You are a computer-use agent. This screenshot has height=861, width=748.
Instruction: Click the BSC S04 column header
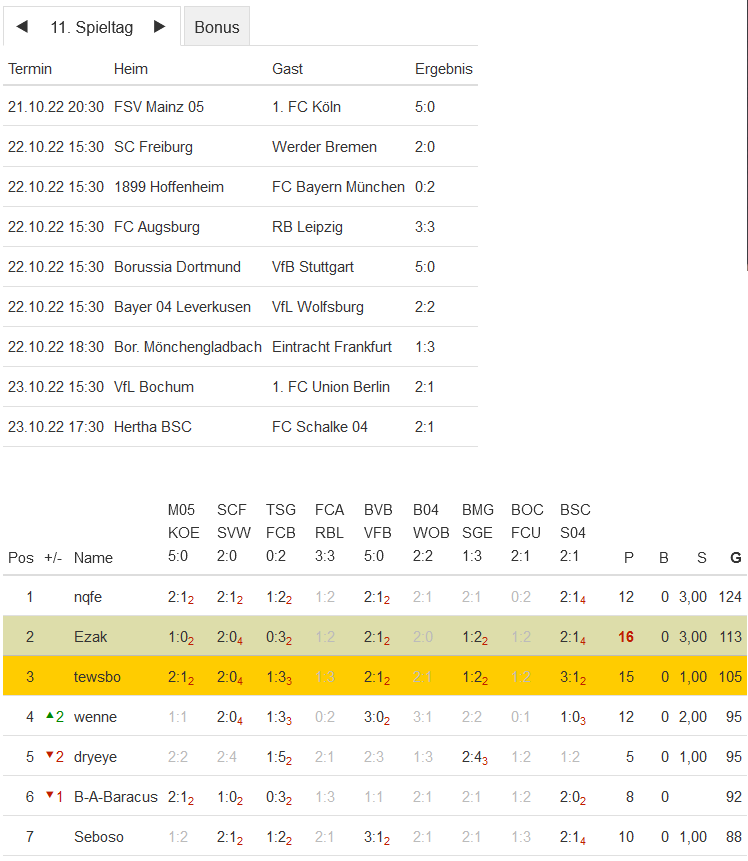click(575, 532)
